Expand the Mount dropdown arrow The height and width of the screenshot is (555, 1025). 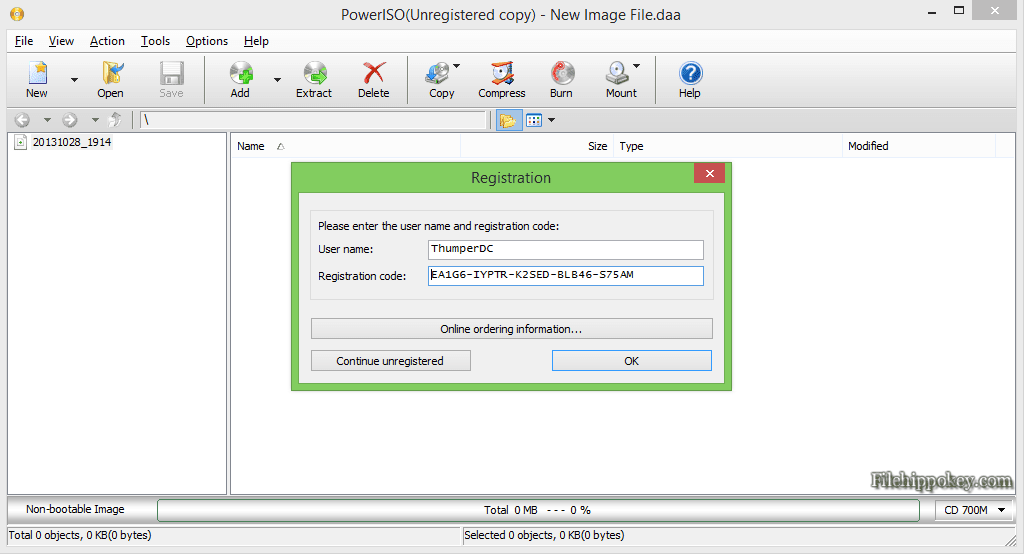click(637, 66)
